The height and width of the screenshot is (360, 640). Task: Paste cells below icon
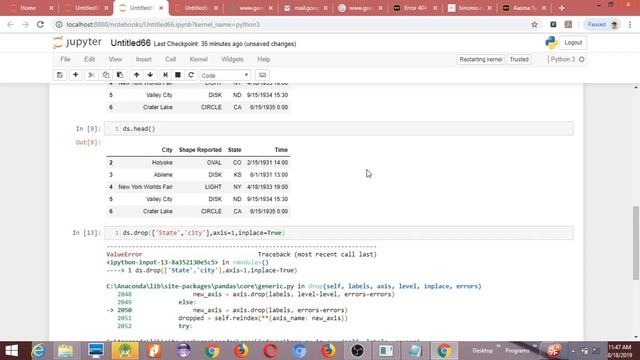coord(120,75)
